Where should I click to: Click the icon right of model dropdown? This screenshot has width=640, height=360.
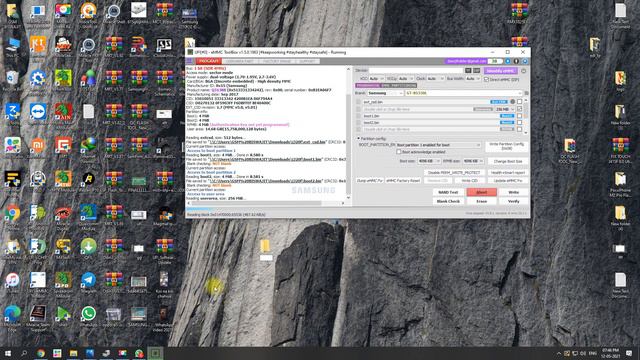[x=526, y=93]
